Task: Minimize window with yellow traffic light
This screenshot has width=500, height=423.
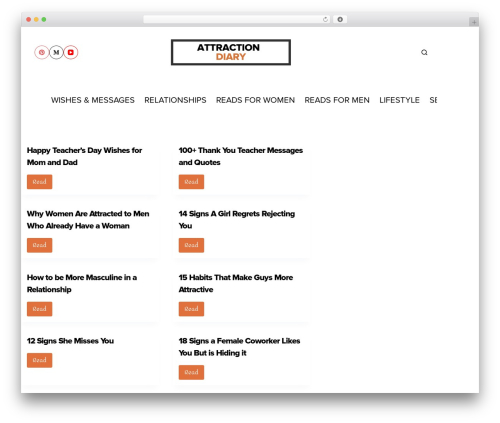Action: [x=36, y=20]
